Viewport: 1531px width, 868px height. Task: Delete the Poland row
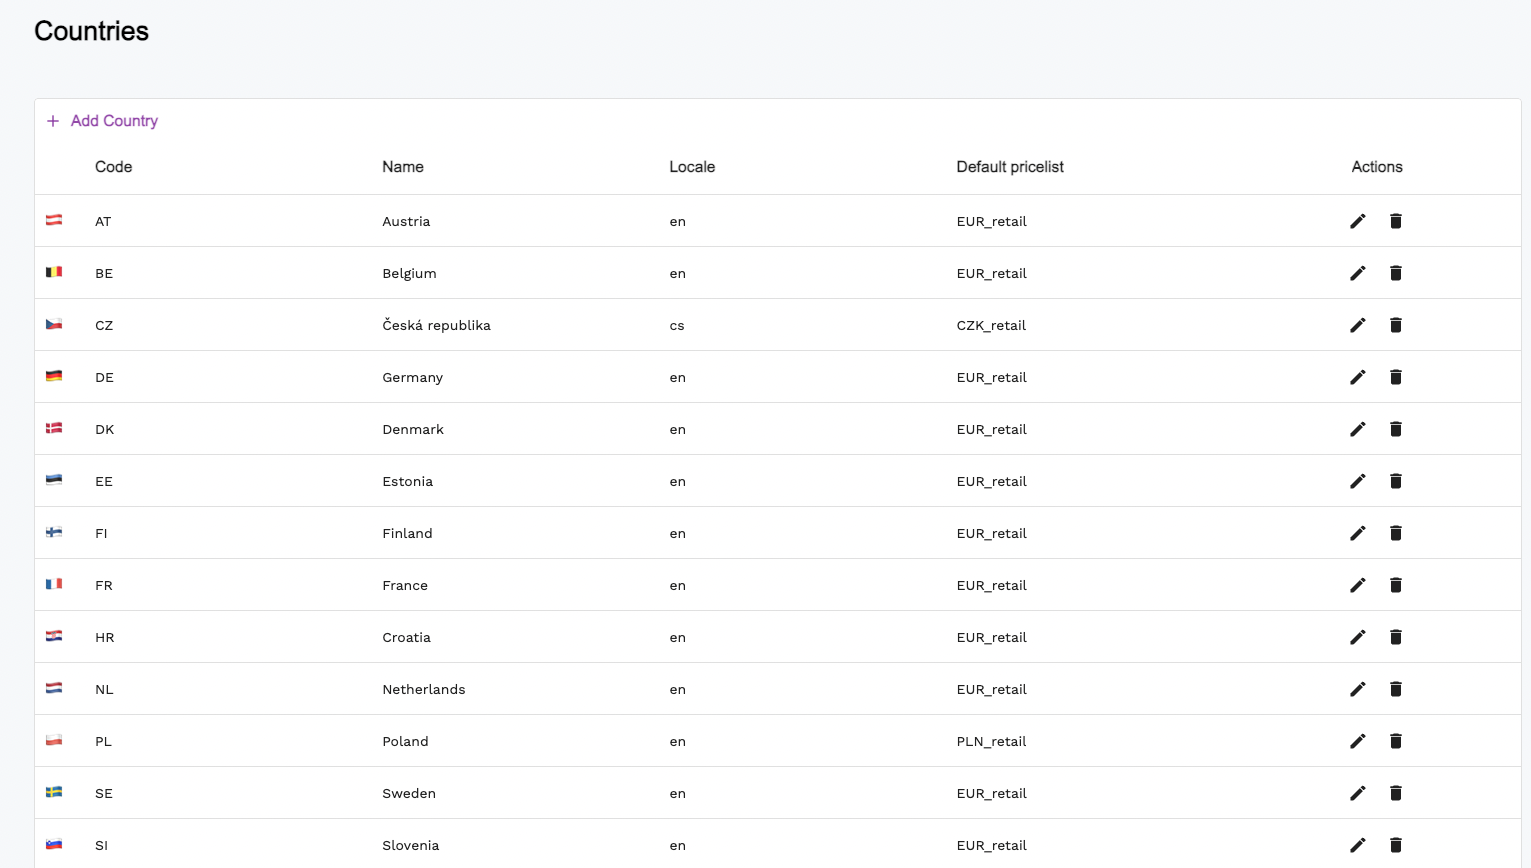[1396, 741]
